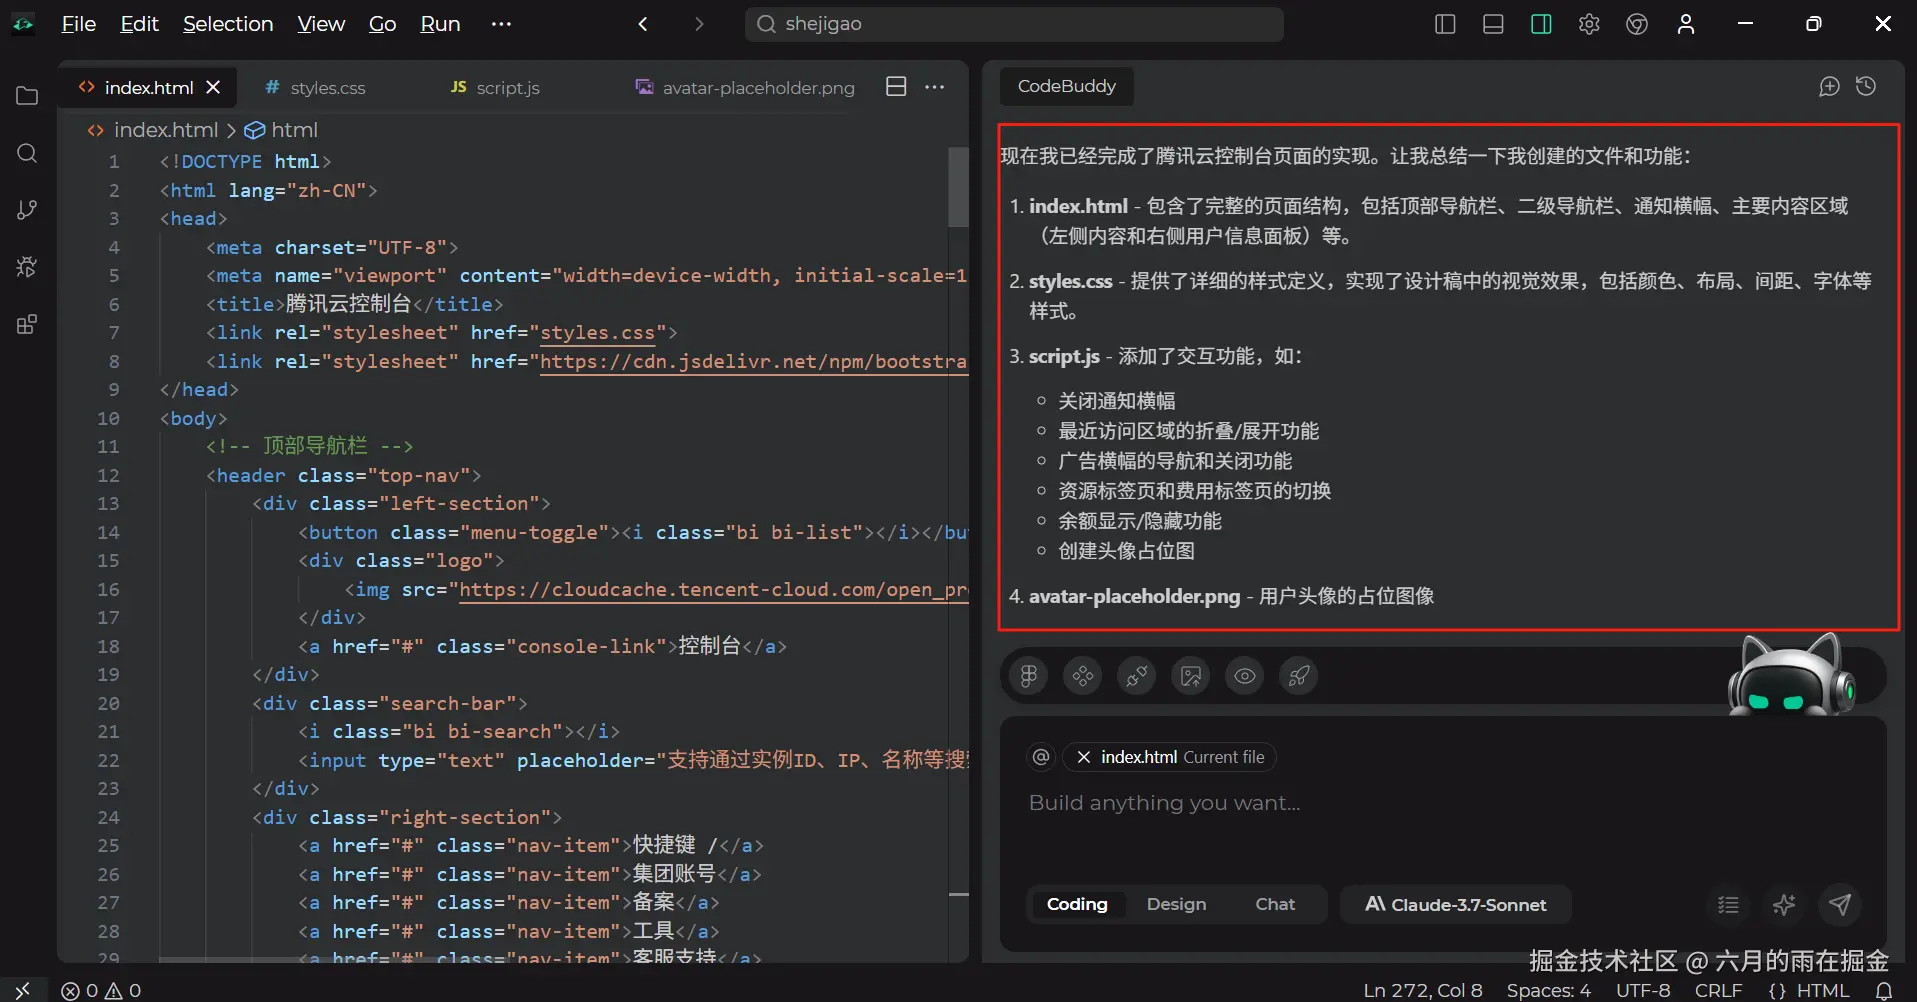1917x1002 pixels.
Task: Click the plug integration icon in CodeBuddy
Action: point(1137,677)
